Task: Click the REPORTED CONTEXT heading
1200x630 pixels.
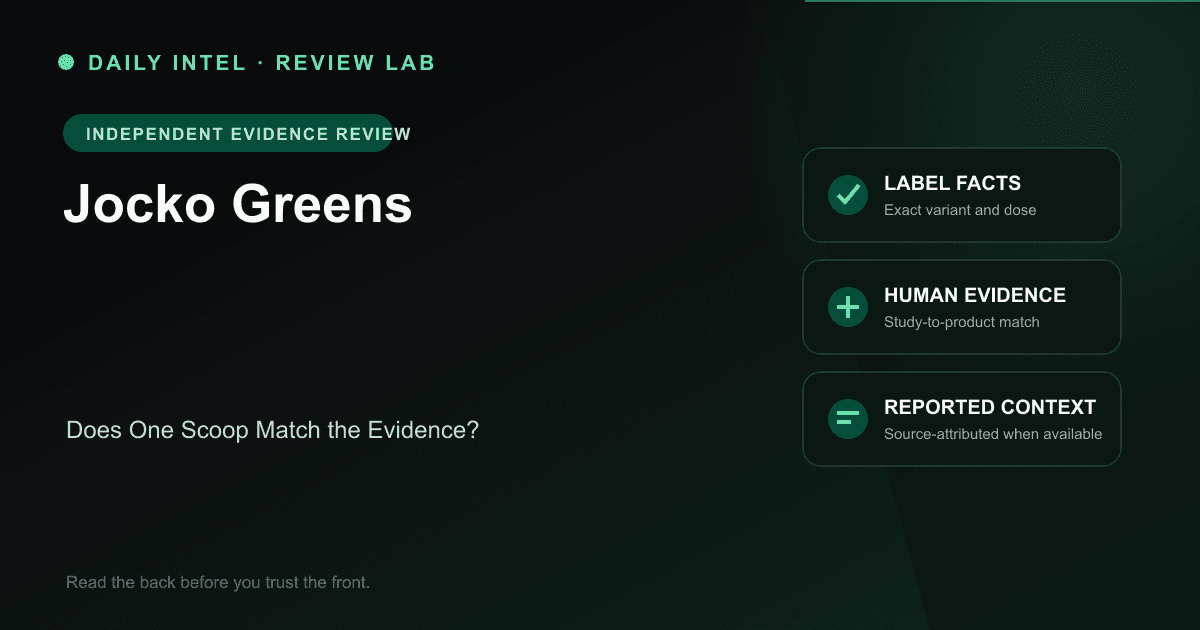Action: click(990, 408)
